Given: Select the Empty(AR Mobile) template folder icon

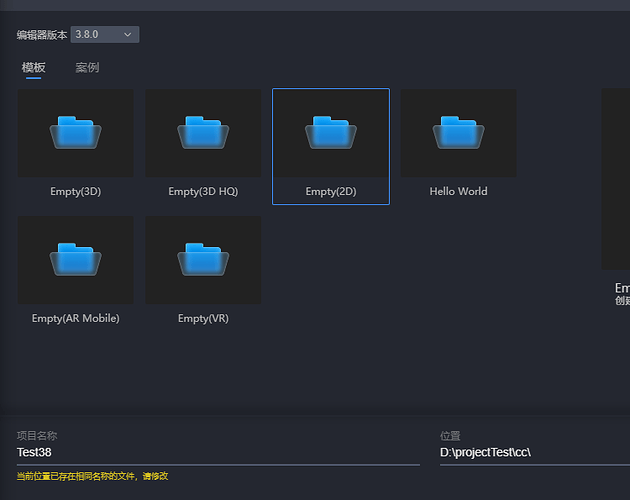Looking at the screenshot, I should pos(76,259).
